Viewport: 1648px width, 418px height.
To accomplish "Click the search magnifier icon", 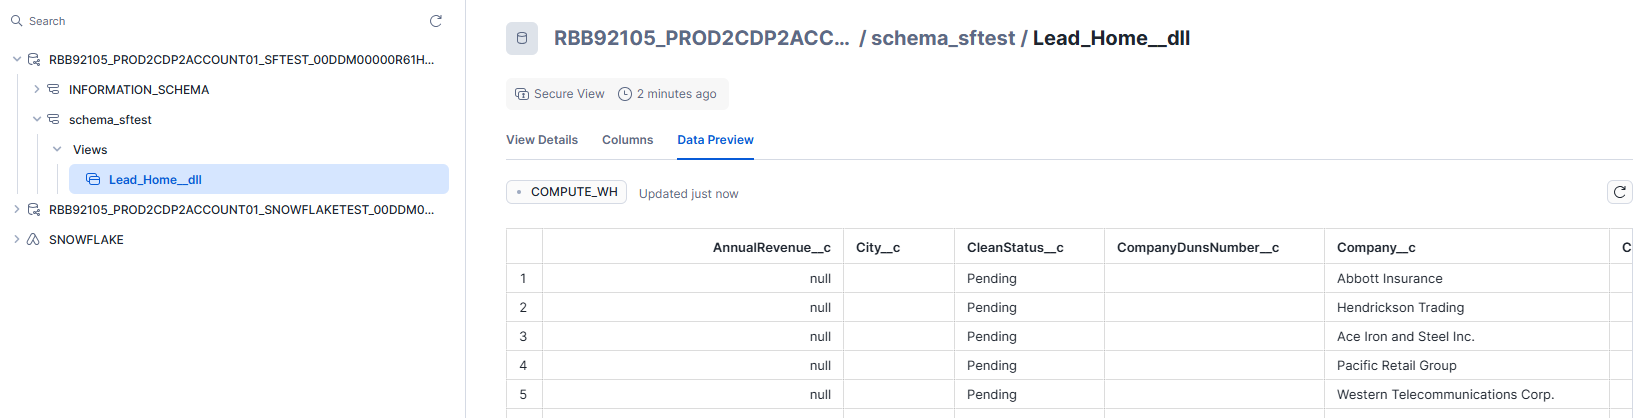I will 16,21.
